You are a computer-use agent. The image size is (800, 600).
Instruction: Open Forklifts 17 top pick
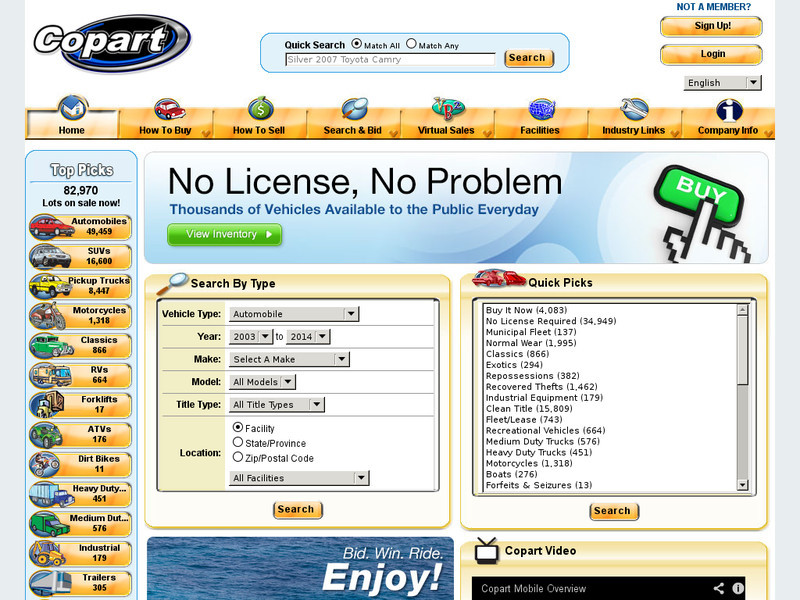pyautogui.click(x=81, y=405)
